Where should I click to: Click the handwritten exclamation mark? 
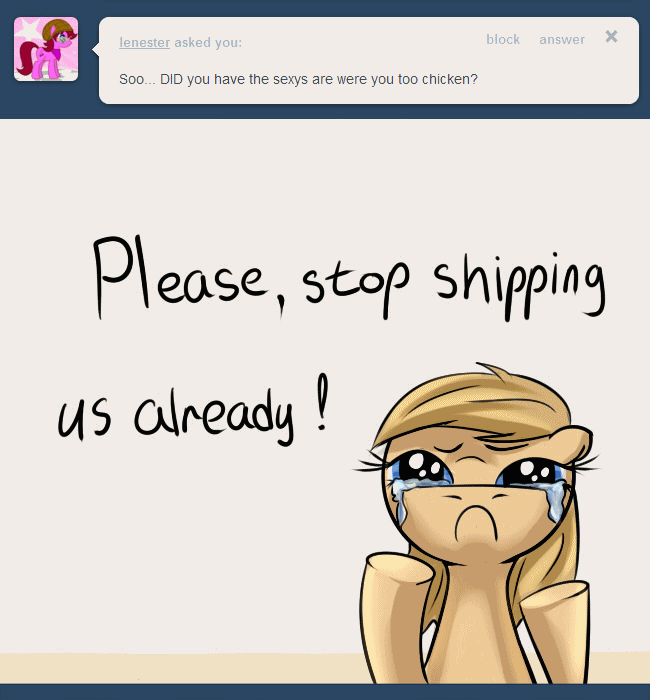322,402
